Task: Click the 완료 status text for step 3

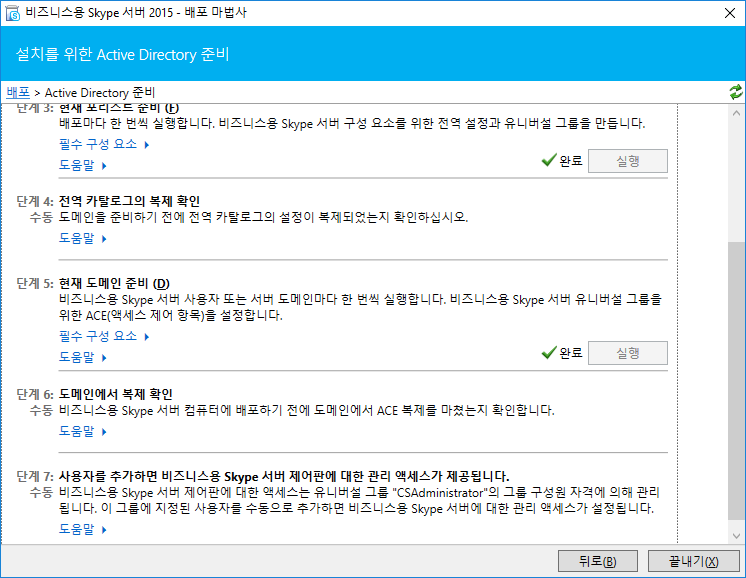Action: coord(571,161)
